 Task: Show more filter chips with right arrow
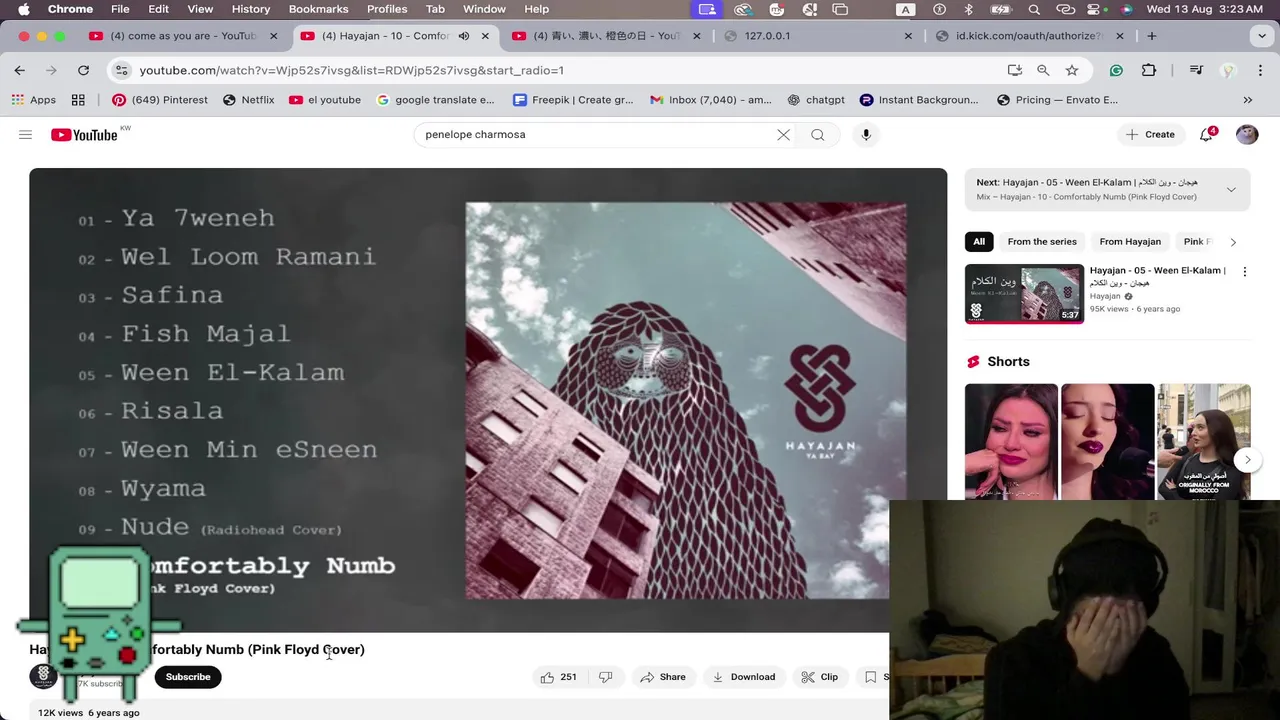[1233, 242]
